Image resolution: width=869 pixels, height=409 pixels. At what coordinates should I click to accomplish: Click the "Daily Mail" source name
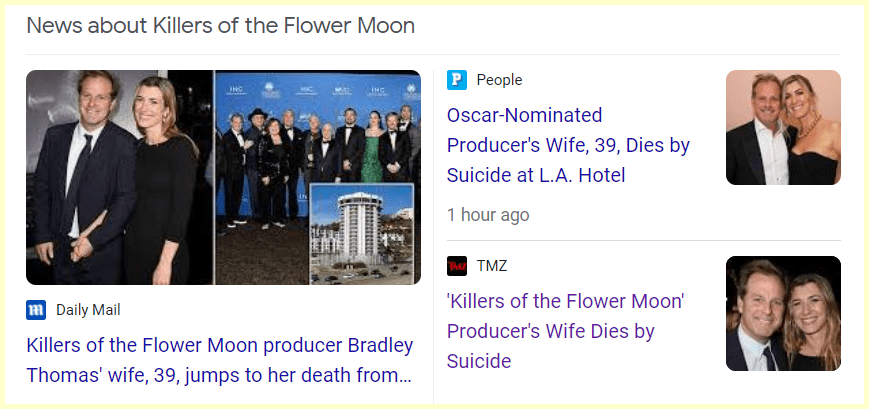tap(88, 310)
